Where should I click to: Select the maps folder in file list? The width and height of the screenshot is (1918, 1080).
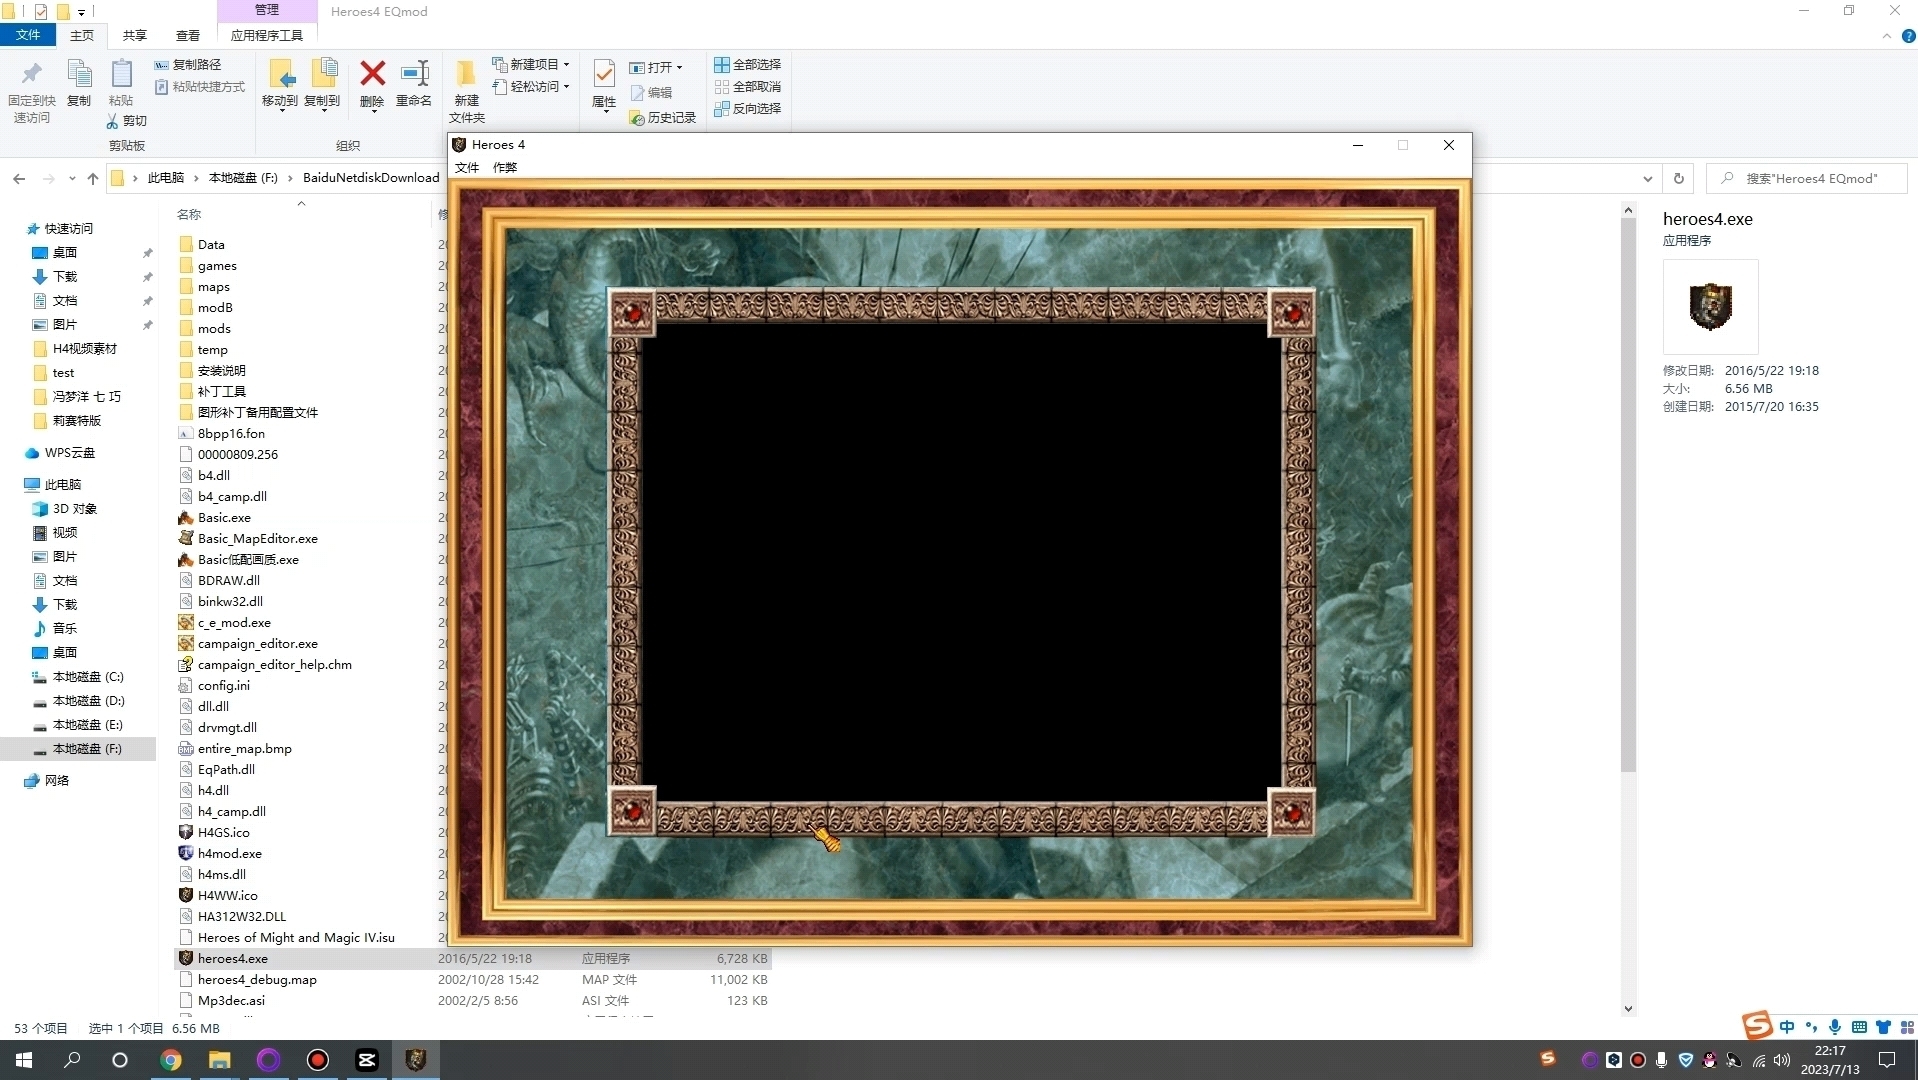point(214,287)
